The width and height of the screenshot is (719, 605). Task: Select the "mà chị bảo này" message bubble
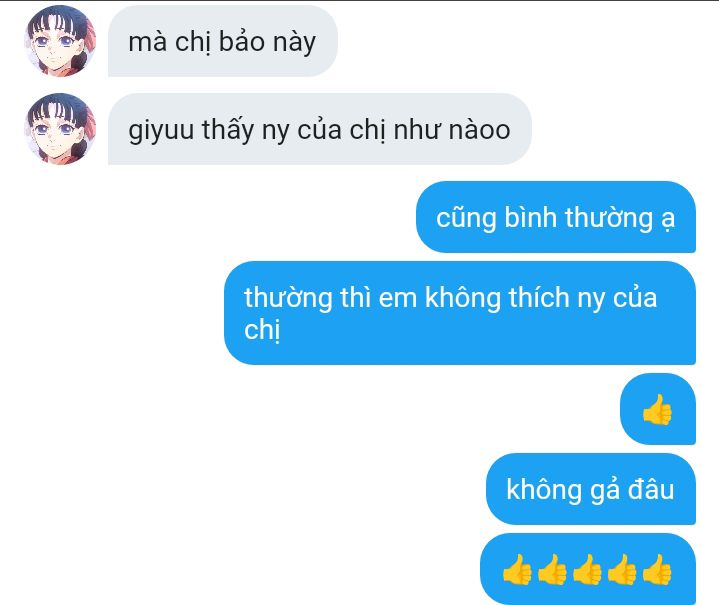pyautogui.click(x=223, y=41)
